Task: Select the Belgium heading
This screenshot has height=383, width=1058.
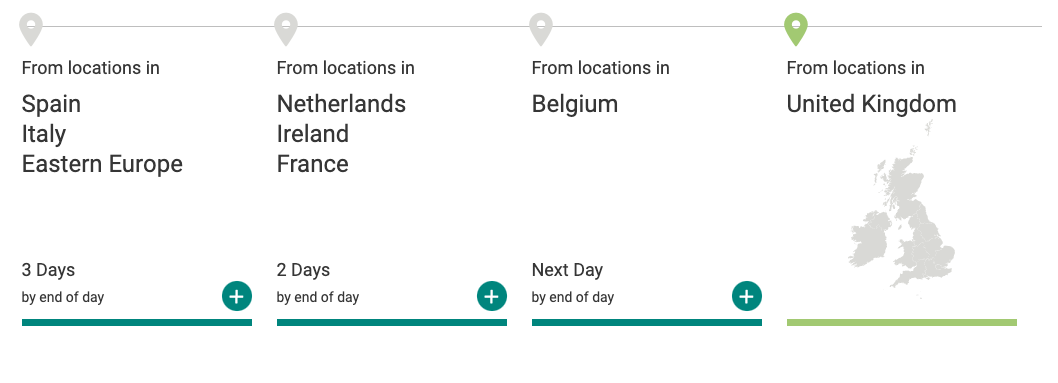Action: (x=575, y=104)
